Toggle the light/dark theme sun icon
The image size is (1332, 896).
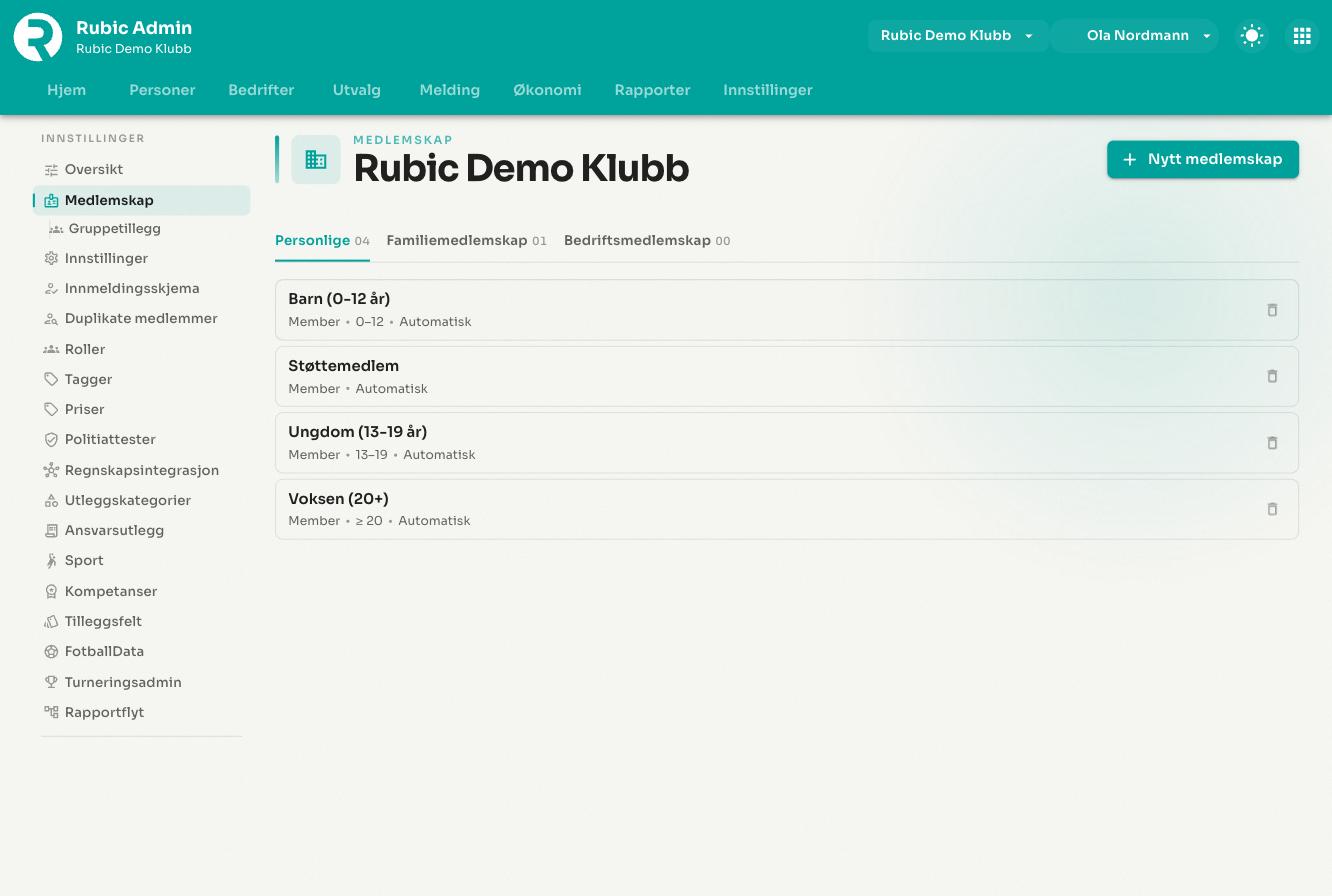pos(1252,36)
